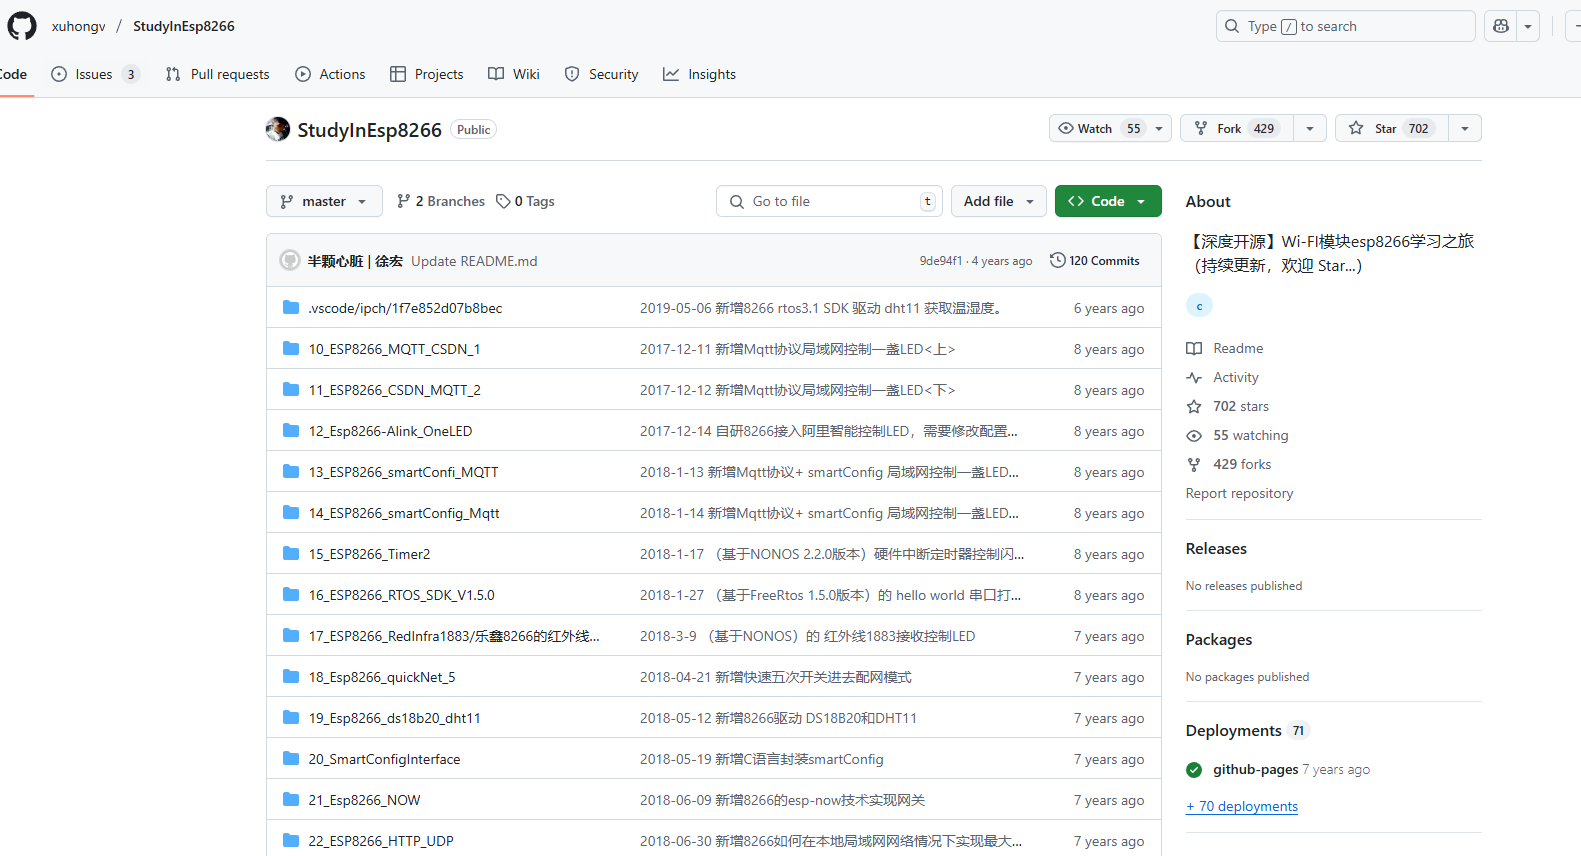Open the Releases heading link
Image resolution: width=1581 pixels, height=856 pixels.
coord(1216,548)
